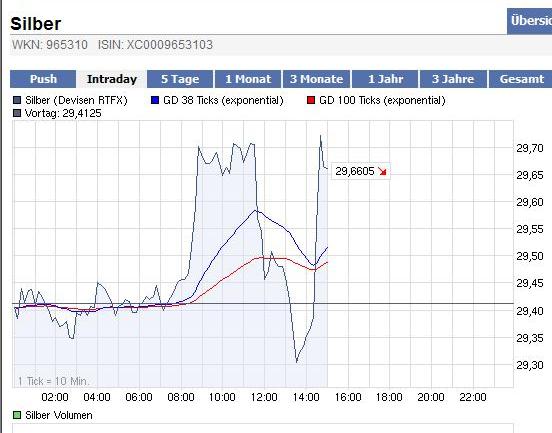Select the 1 Jahr tab
The width and height of the screenshot is (552, 433).
385,79
